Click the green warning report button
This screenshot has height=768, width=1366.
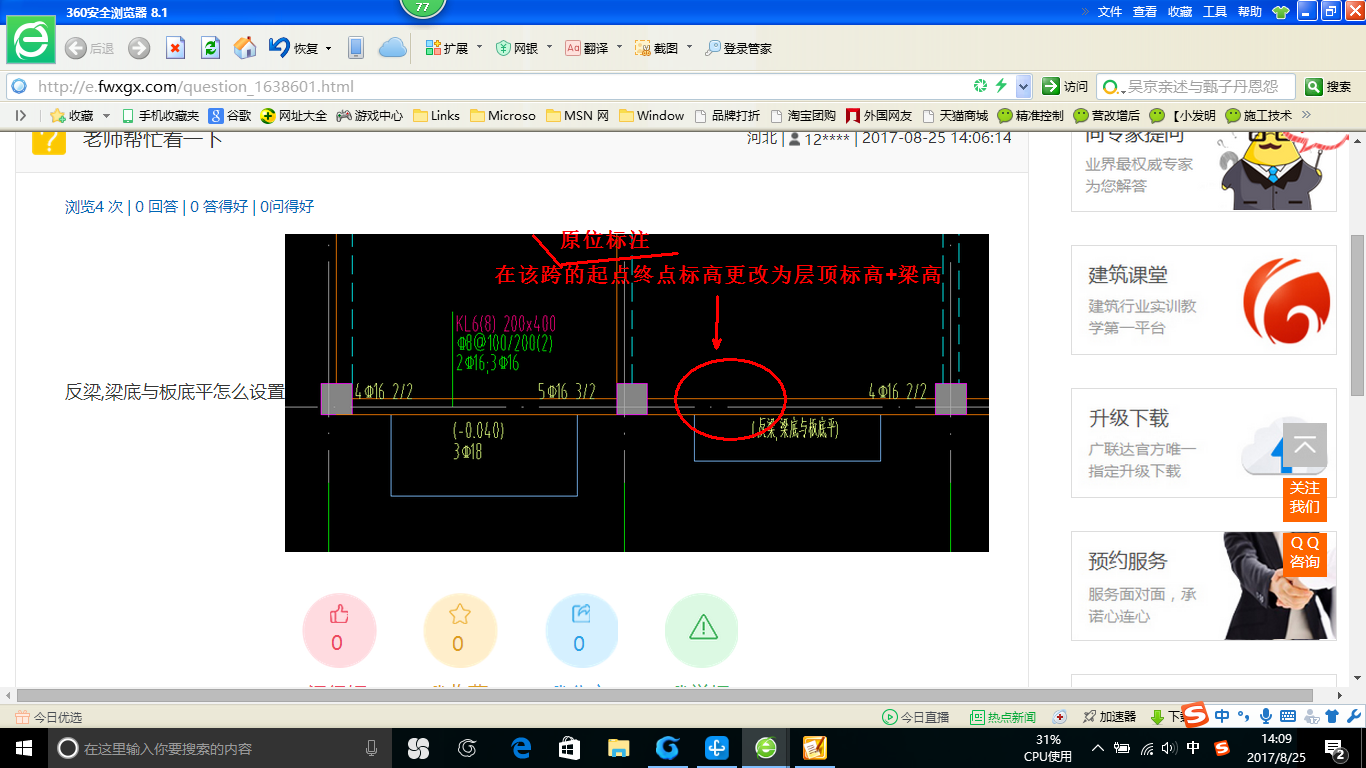(702, 630)
